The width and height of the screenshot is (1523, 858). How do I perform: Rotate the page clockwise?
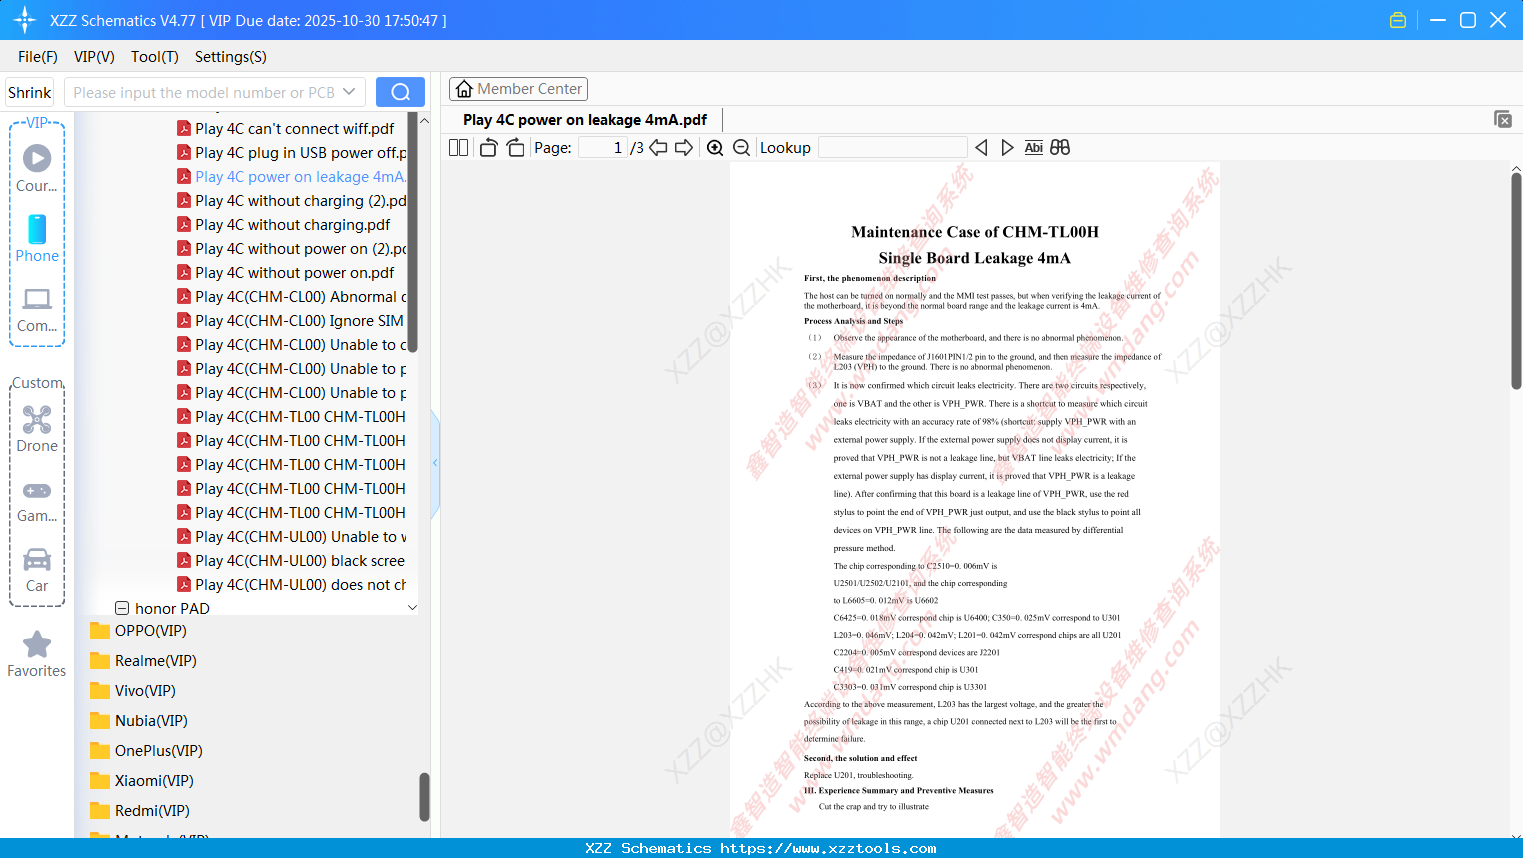pos(515,147)
